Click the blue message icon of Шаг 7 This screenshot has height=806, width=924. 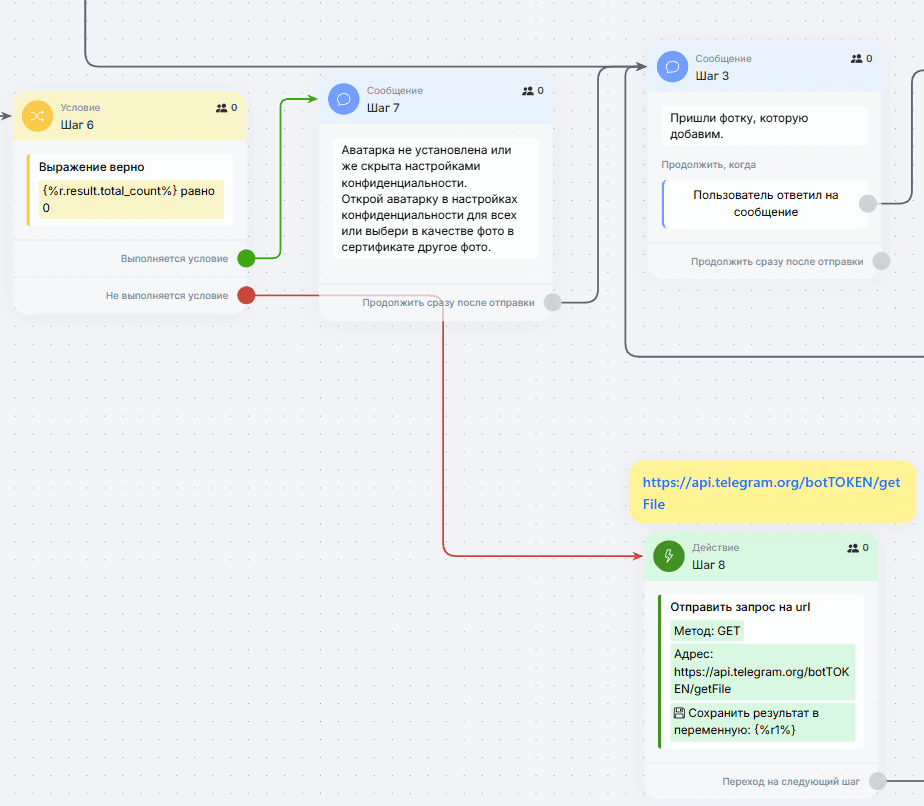(344, 99)
